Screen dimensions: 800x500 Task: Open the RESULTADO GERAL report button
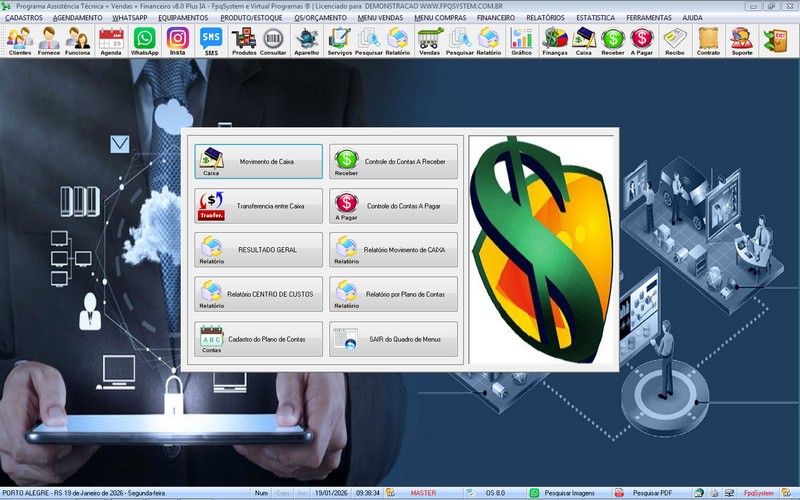click(x=258, y=250)
